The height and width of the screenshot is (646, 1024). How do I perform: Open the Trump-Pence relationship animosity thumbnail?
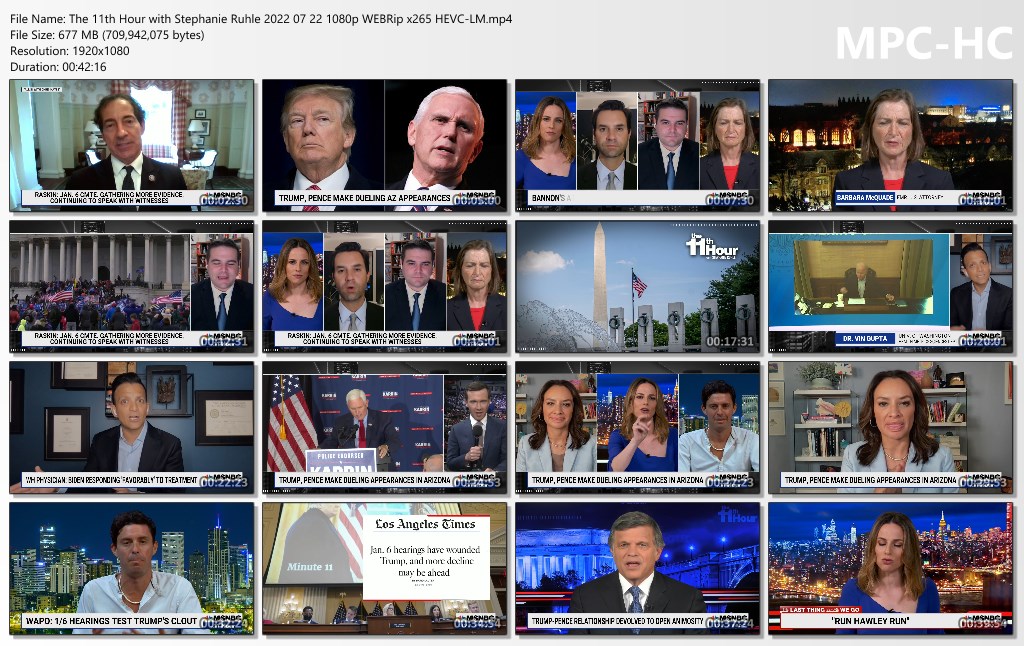[637, 569]
